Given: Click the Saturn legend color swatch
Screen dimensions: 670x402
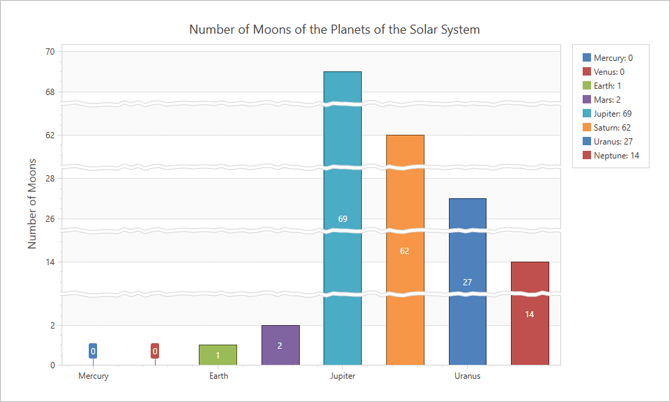Looking at the screenshot, I should (x=586, y=128).
